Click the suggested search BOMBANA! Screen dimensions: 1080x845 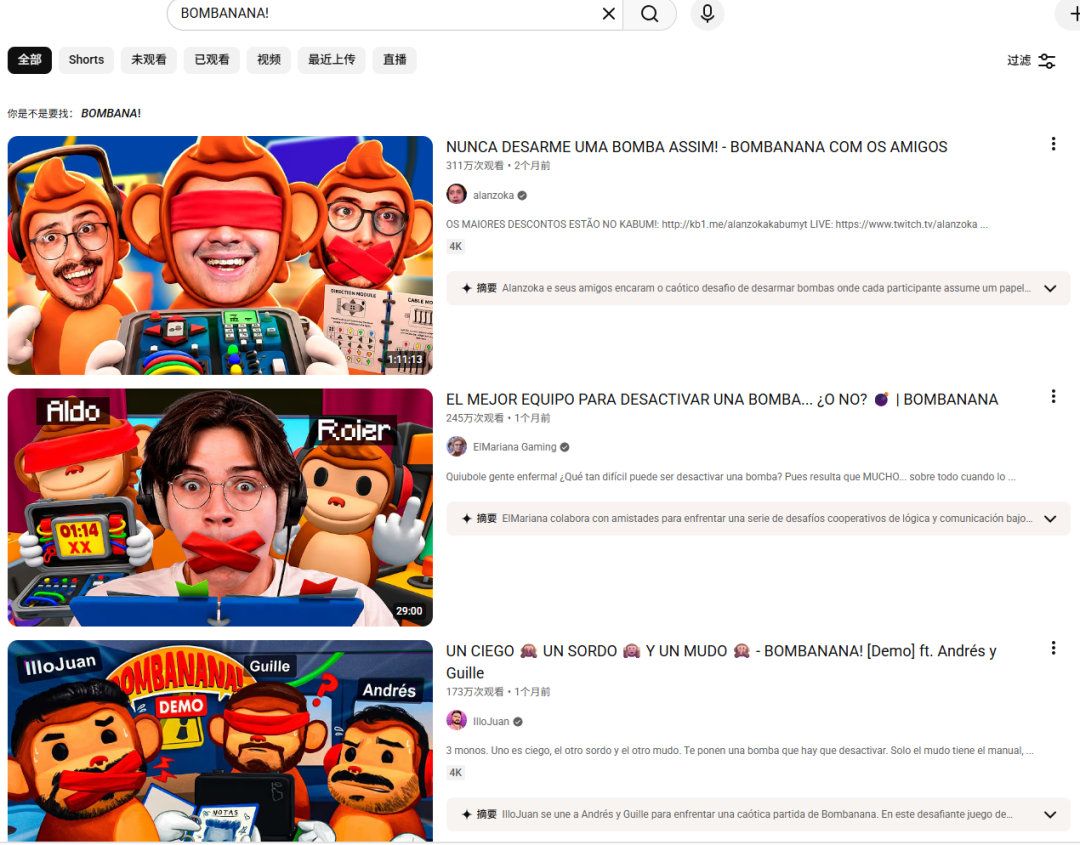tap(111, 113)
